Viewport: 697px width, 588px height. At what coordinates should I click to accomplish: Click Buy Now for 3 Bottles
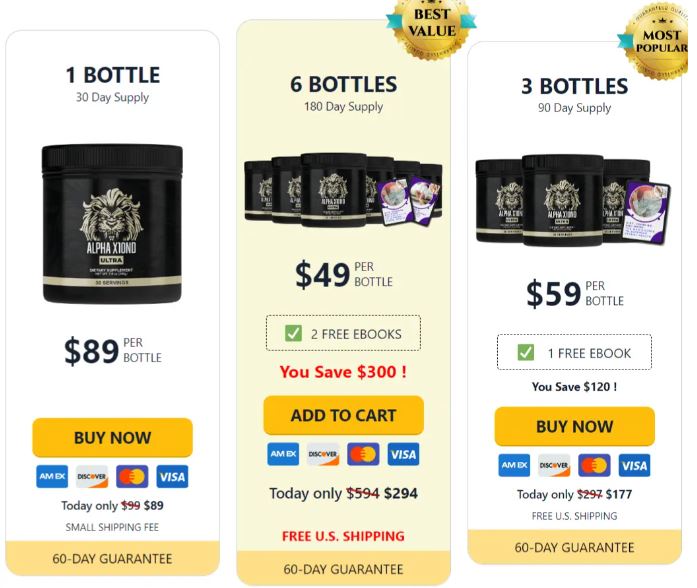[x=575, y=427]
